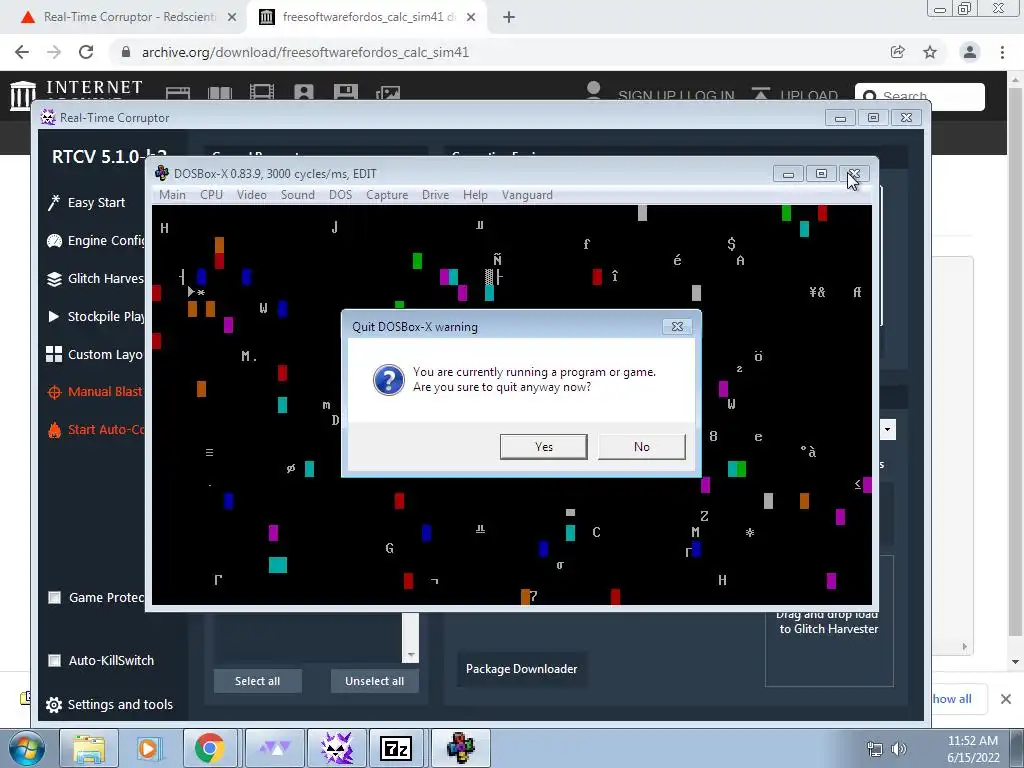The height and width of the screenshot is (768, 1024).
Task: Open Windows Media Player from taskbar
Action: click(x=149, y=748)
